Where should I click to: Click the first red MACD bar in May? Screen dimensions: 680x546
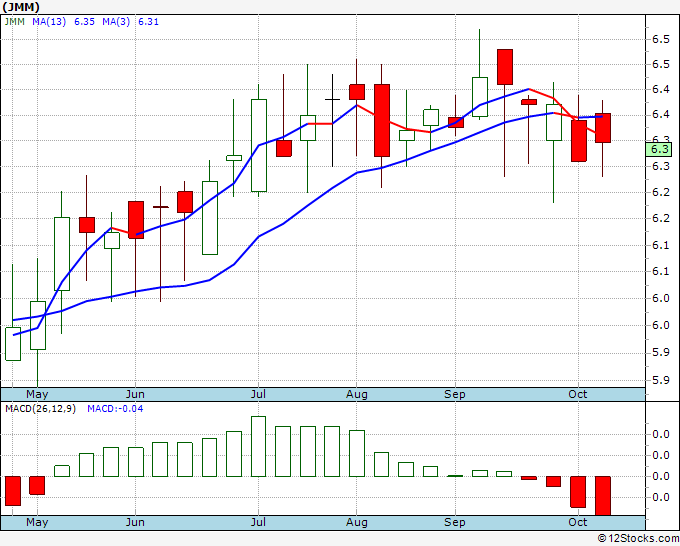pyautogui.click(x=13, y=491)
